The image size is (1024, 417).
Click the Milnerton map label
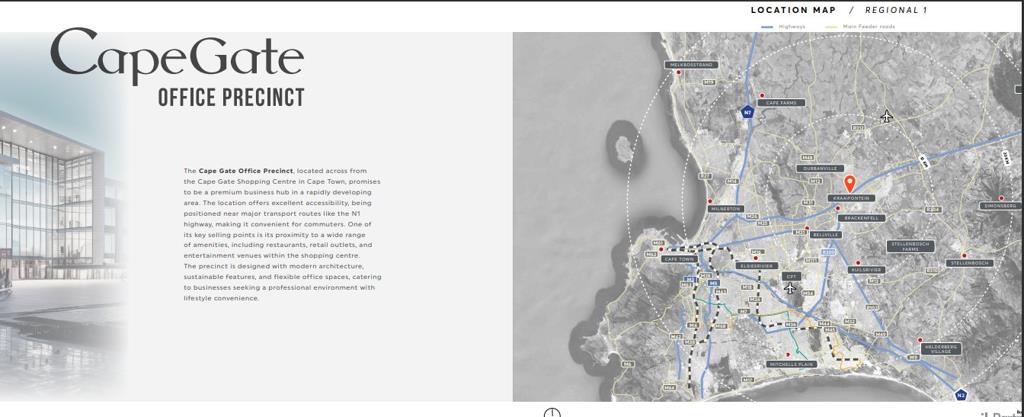tap(725, 209)
